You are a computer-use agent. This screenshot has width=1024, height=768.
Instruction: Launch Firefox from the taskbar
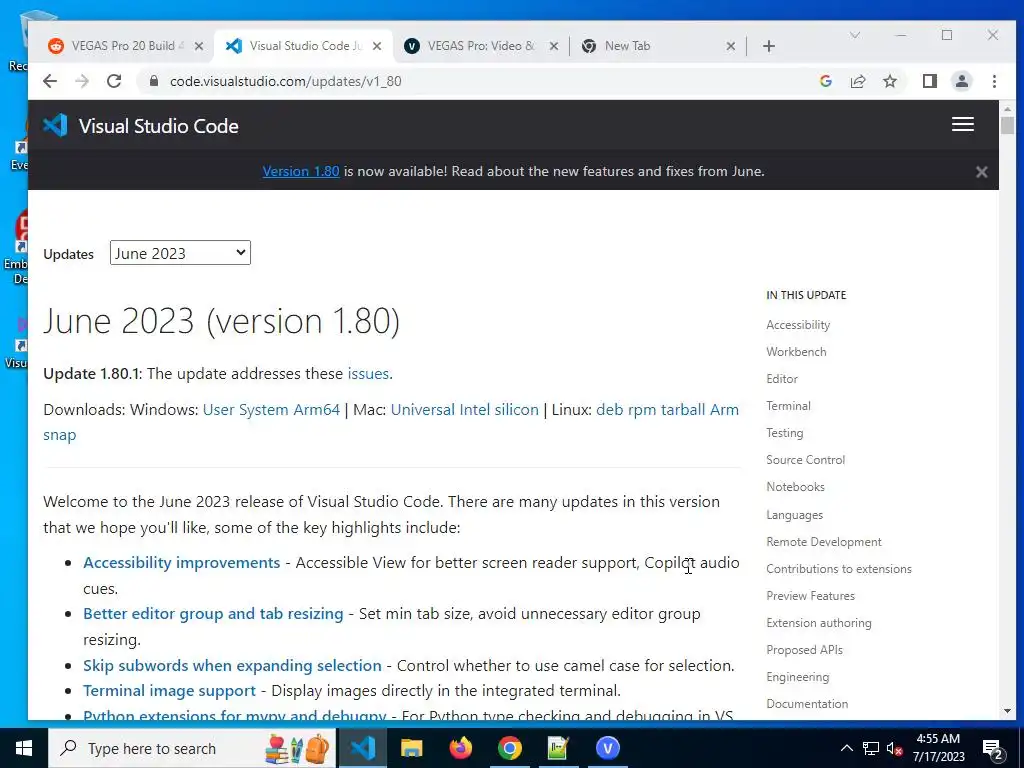(x=460, y=748)
